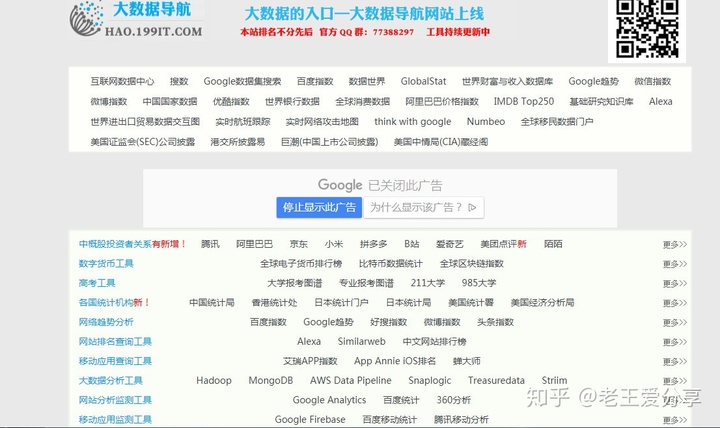The width and height of the screenshot is (720, 428).
Task: Open 实时网络攻击地图 link
Action: coord(322,122)
